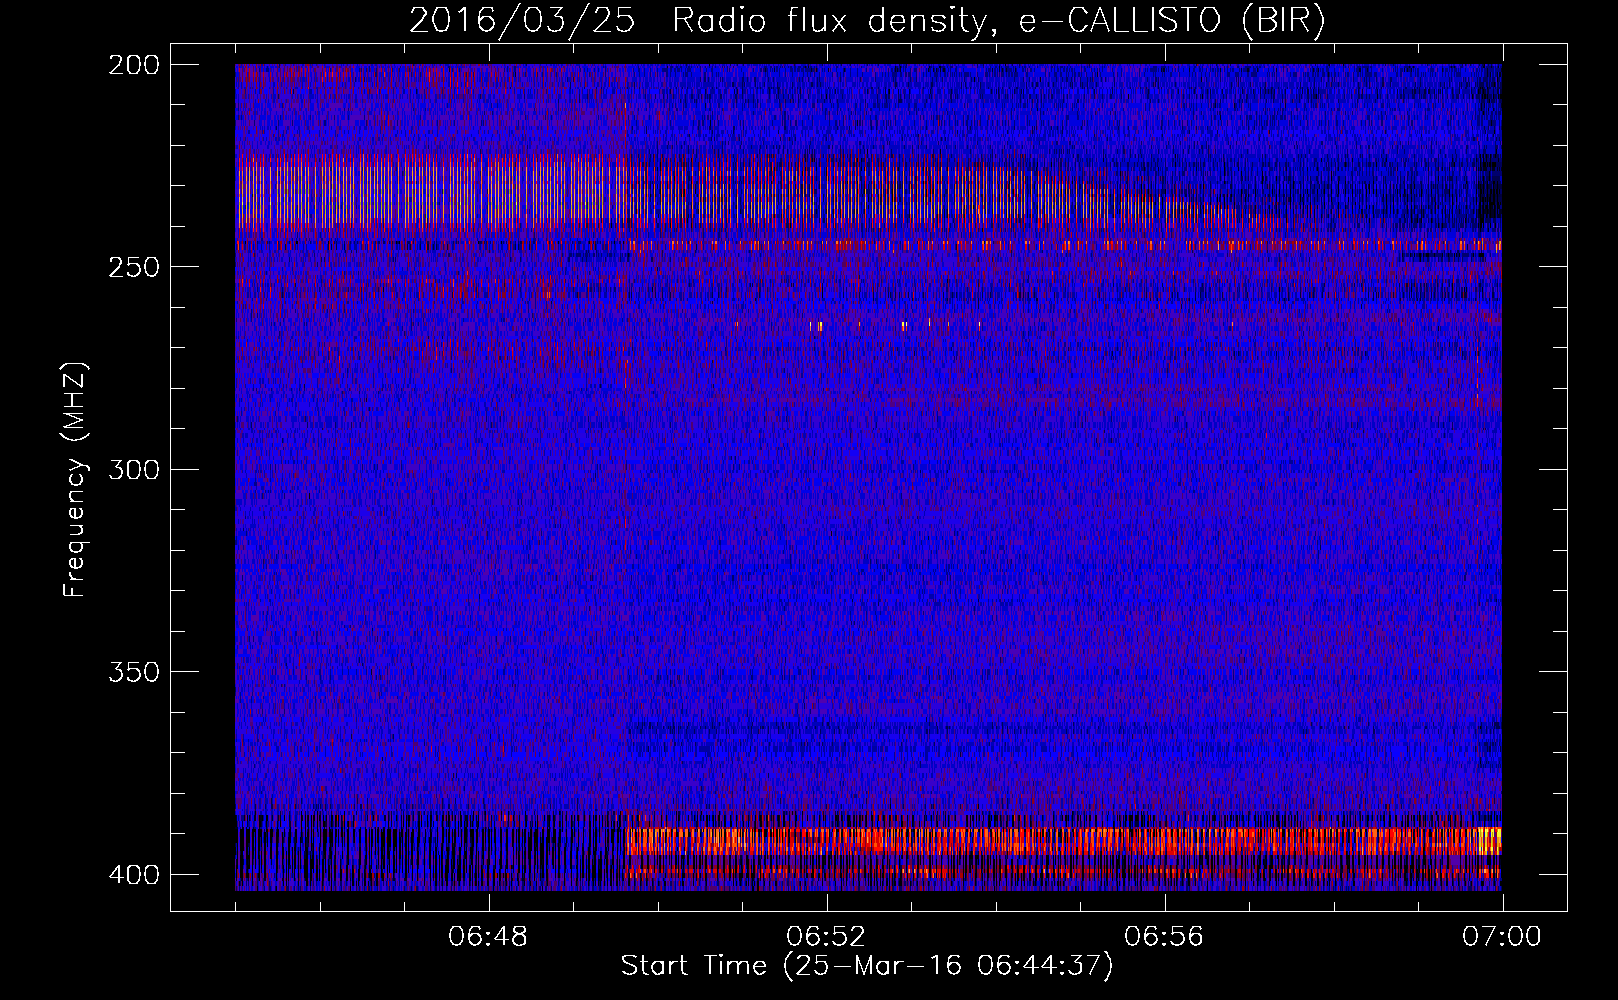Click the 350 frequency tick label
This screenshot has height=1000, width=1618.
coord(134,672)
